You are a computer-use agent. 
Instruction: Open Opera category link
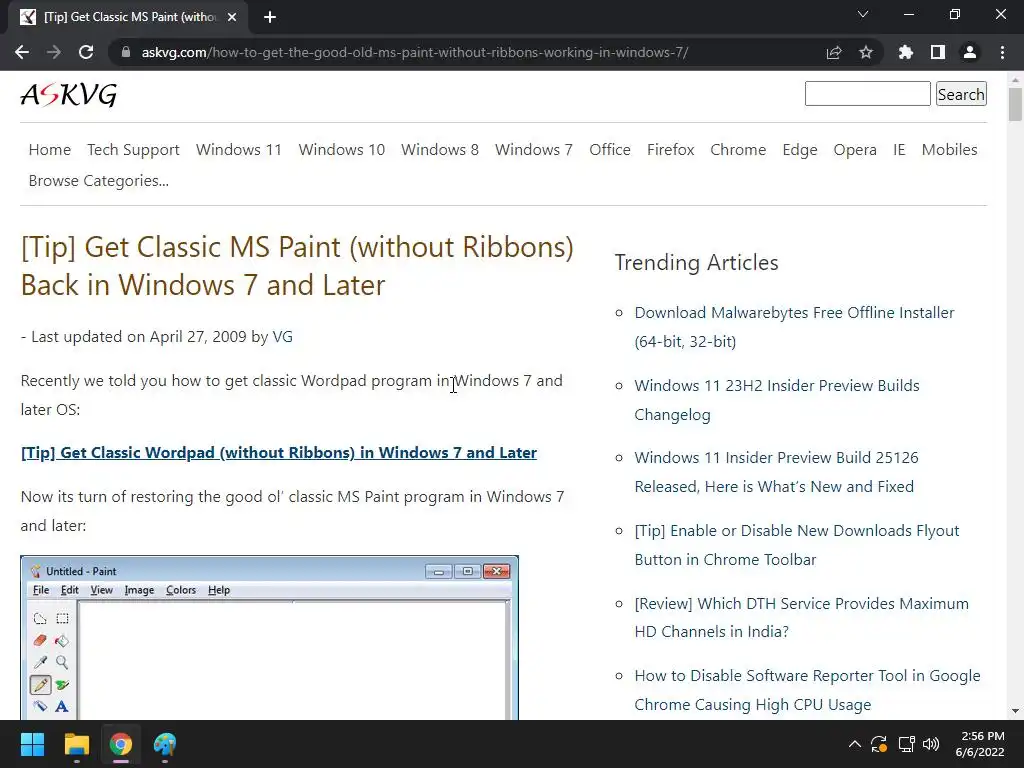click(x=855, y=150)
